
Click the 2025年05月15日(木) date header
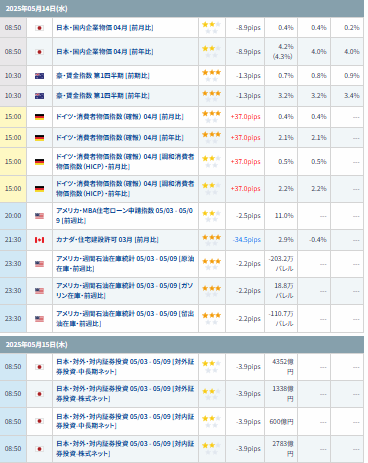37,345
